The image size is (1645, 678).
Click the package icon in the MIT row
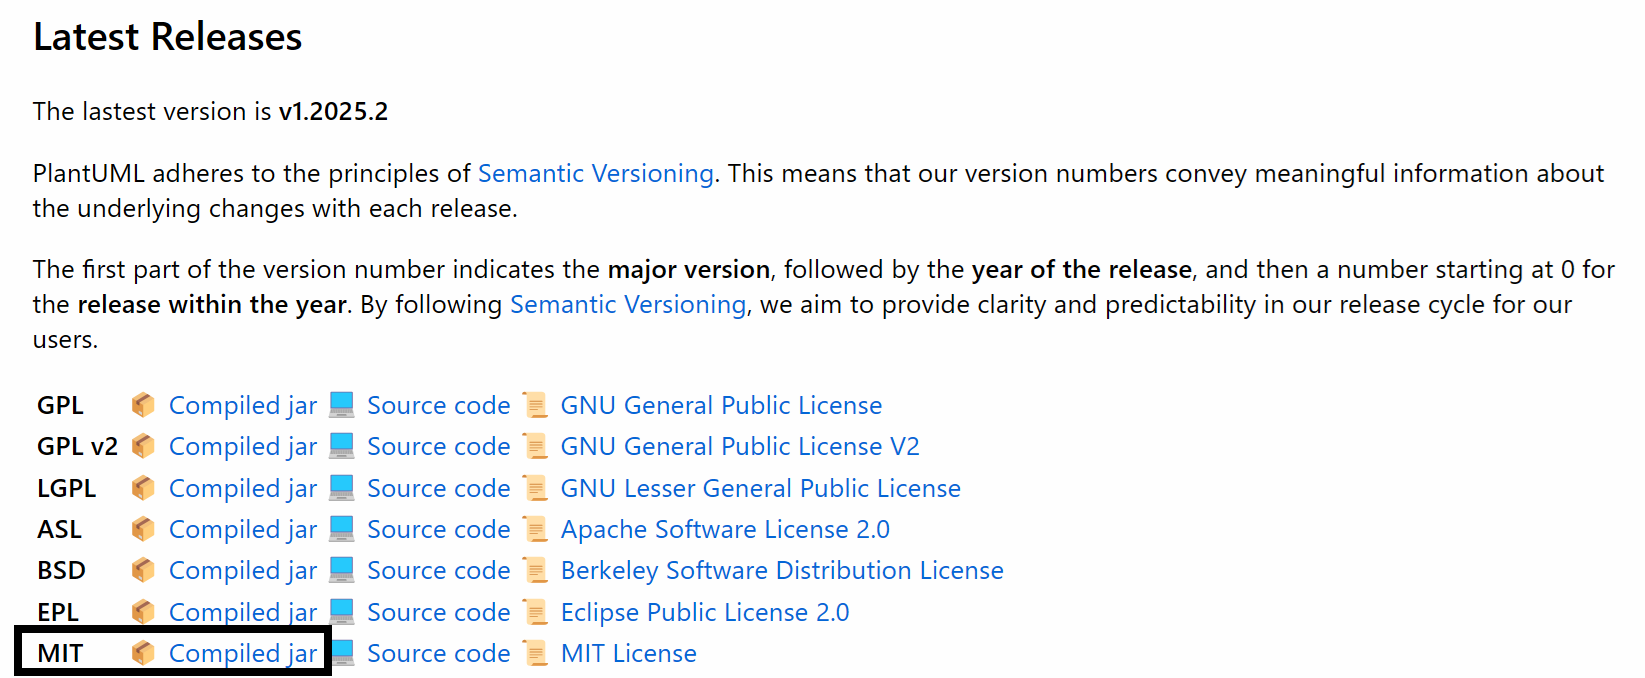[143, 653]
